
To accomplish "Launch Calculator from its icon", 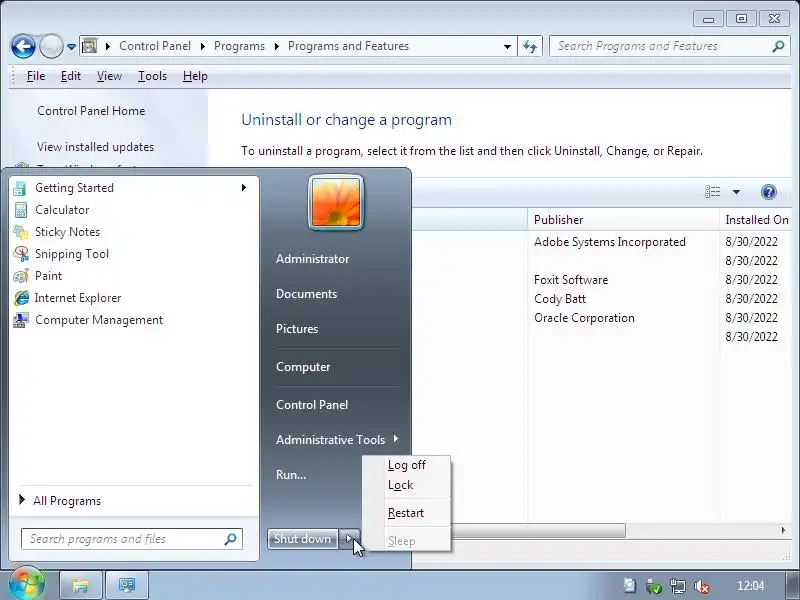I will pos(21,210).
